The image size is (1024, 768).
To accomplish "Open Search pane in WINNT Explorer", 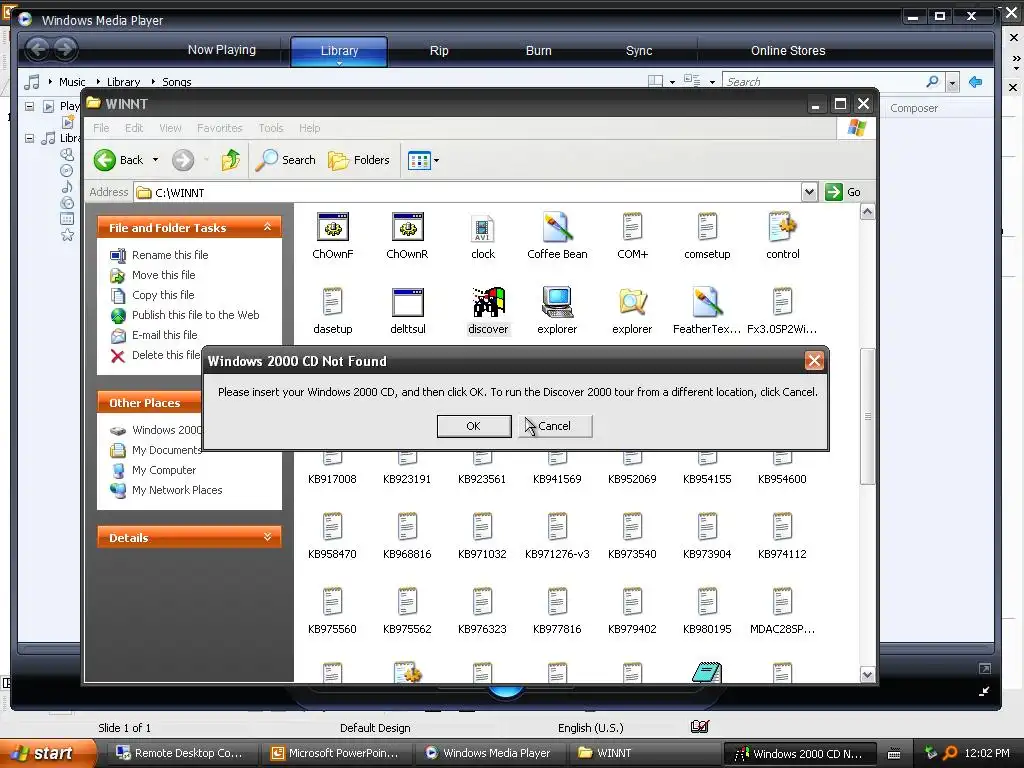I will pos(285,160).
